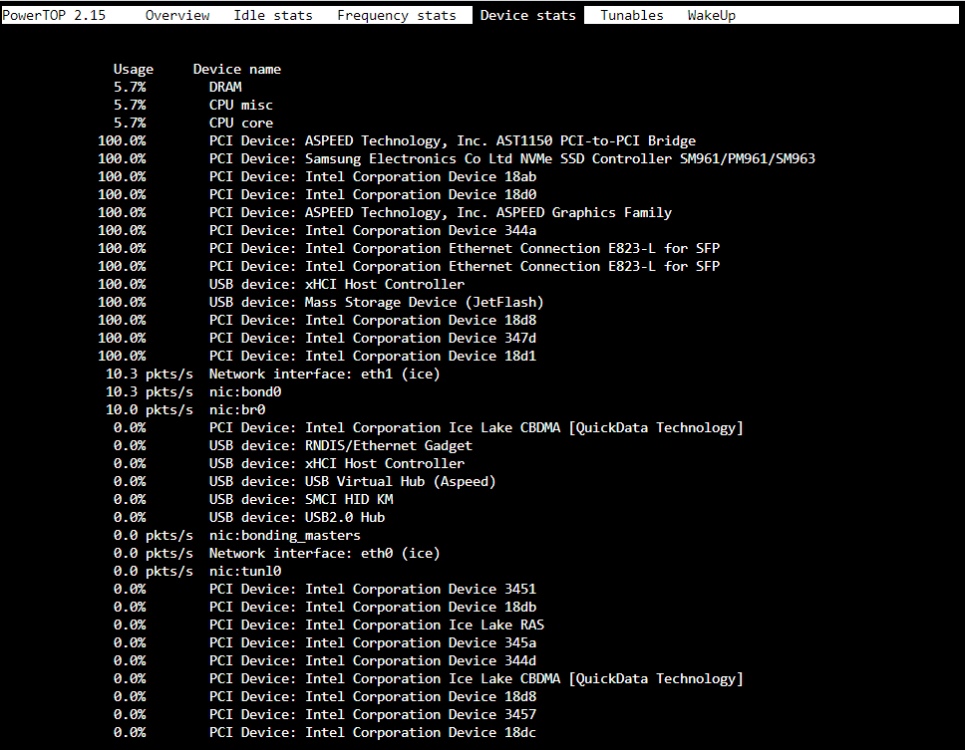Click the Ice Lake RAS row
The width and height of the screenshot is (965, 750).
tap(329, 624)
